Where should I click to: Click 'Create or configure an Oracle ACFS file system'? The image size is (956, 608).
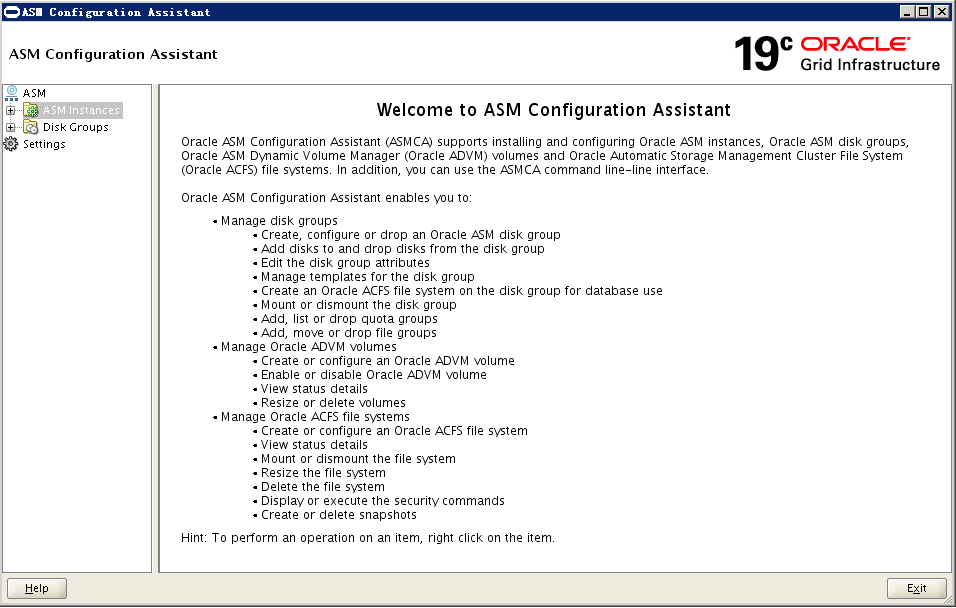394,431
